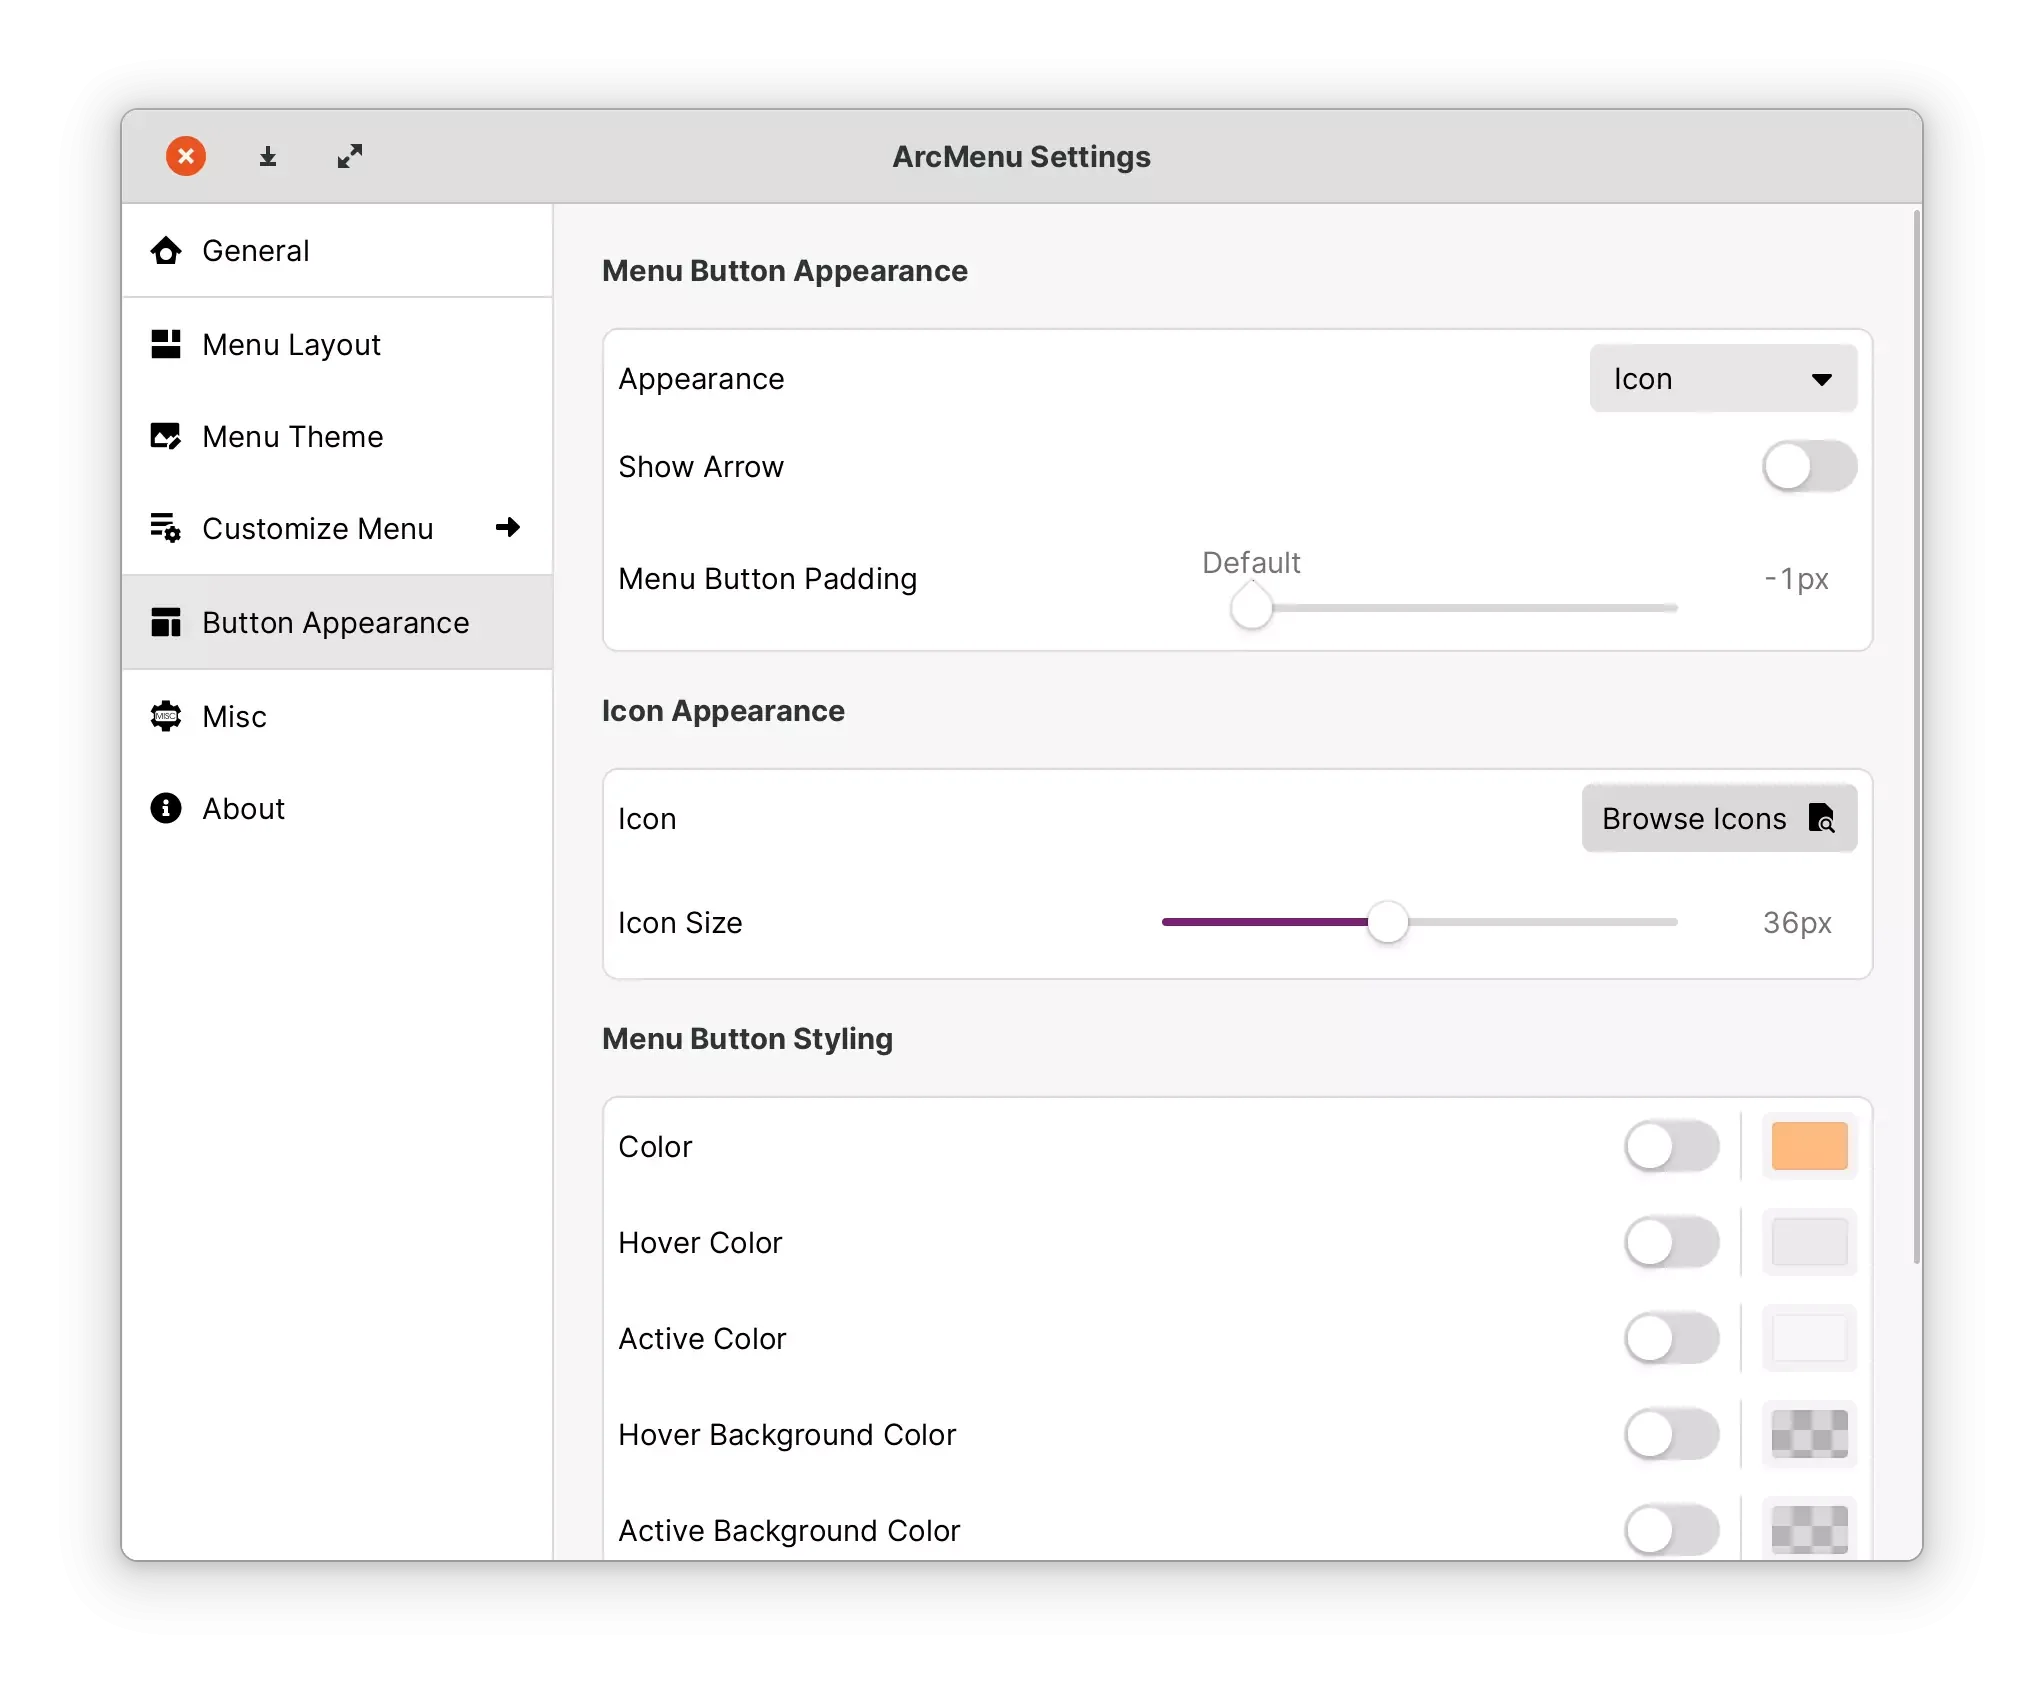
Task: Click the General home icon
Action: (x=166, y=251)
